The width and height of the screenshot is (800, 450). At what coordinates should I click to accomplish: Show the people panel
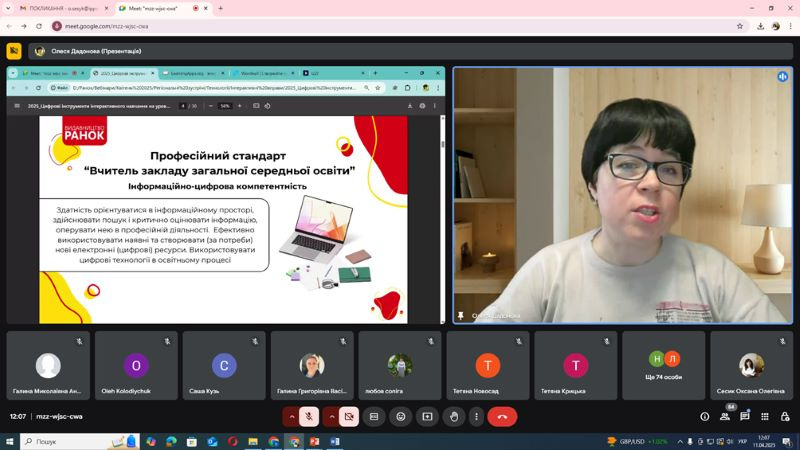[724, 417]
